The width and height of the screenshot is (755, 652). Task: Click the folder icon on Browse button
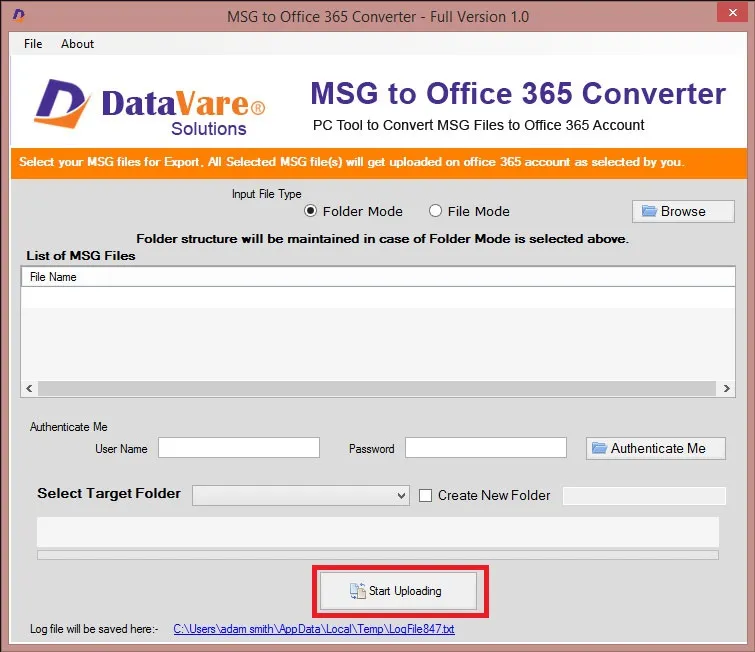(649, 211)
